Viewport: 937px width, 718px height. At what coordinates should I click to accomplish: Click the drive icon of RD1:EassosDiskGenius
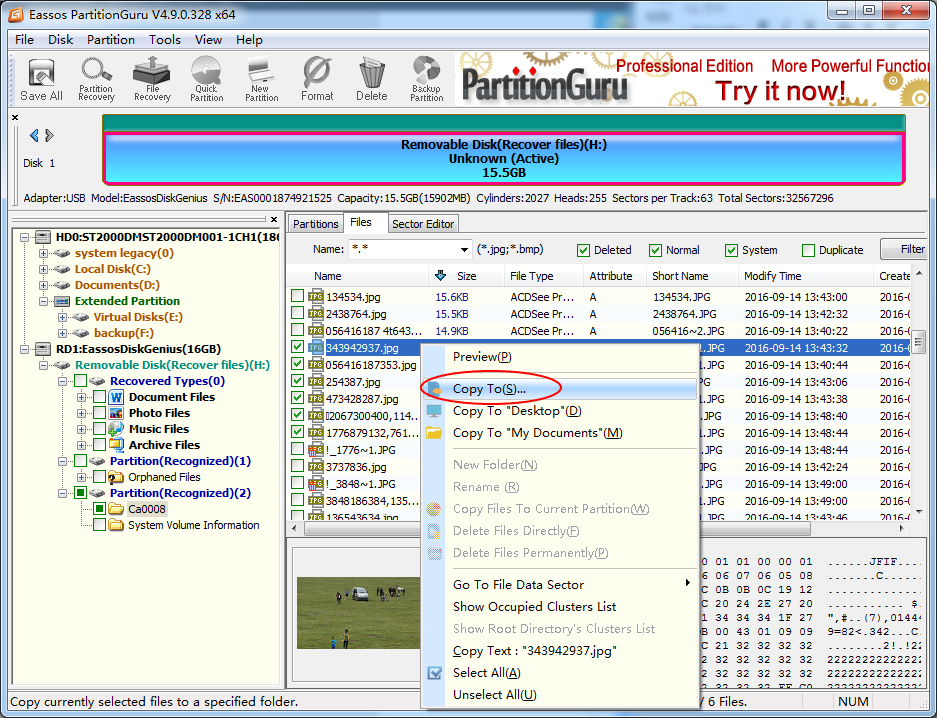click(42, 349)
